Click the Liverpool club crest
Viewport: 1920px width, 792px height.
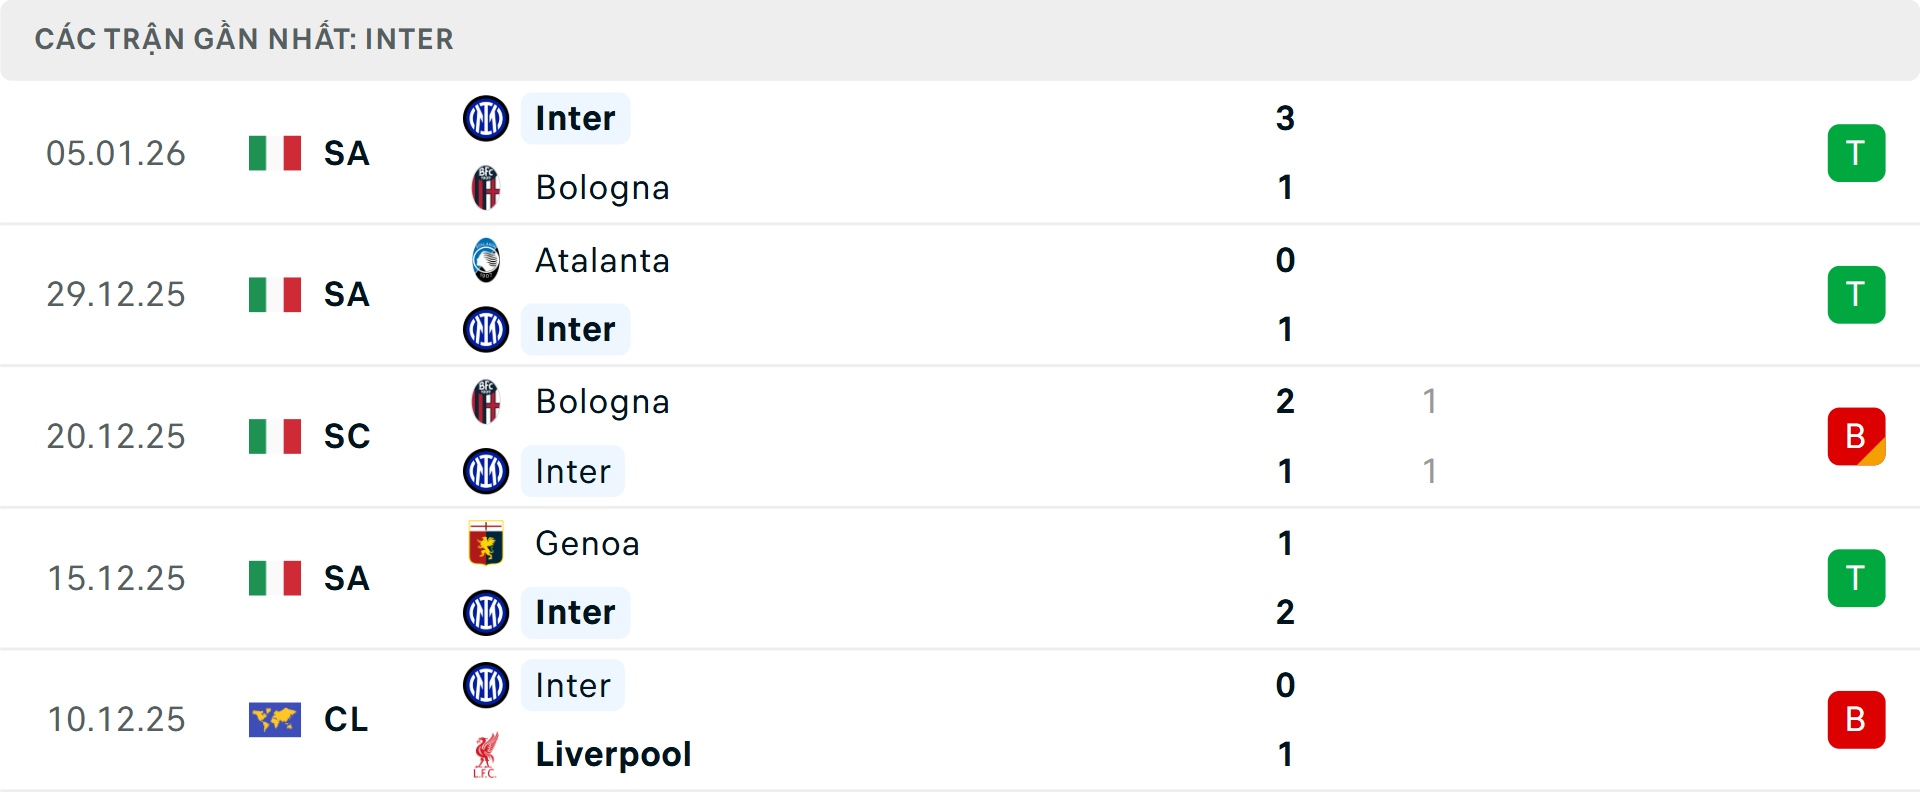486,755
